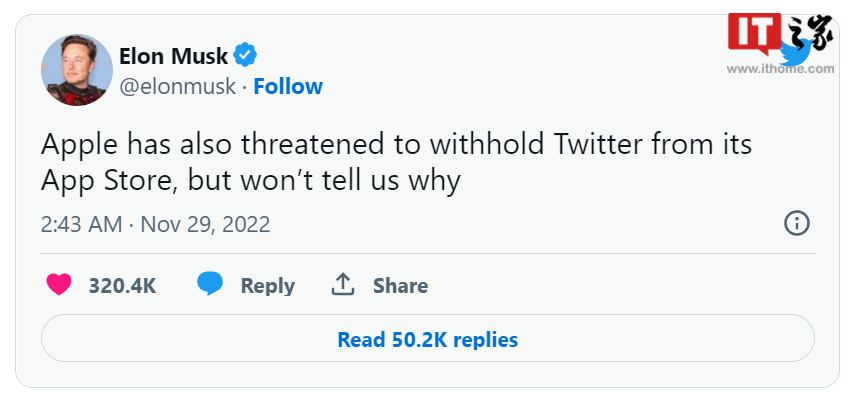Select the Reply text label
This screenshot has height=396, width=847.
[x=267, y=286]
